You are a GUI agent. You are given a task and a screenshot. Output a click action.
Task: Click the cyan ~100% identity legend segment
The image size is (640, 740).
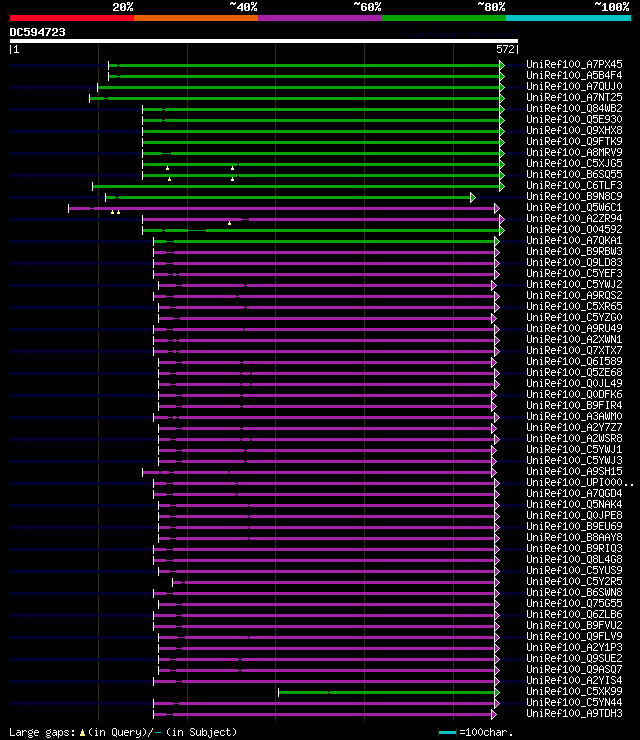568,18
